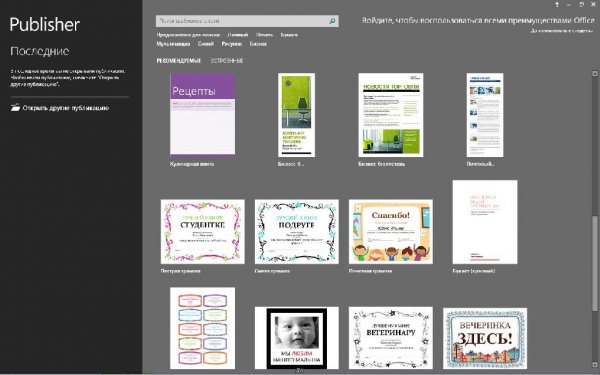This screenshot has width=600, height=375.
Task: Select the colorful labels sheet template
Action: pyautogui.click(x=202, y=328)
